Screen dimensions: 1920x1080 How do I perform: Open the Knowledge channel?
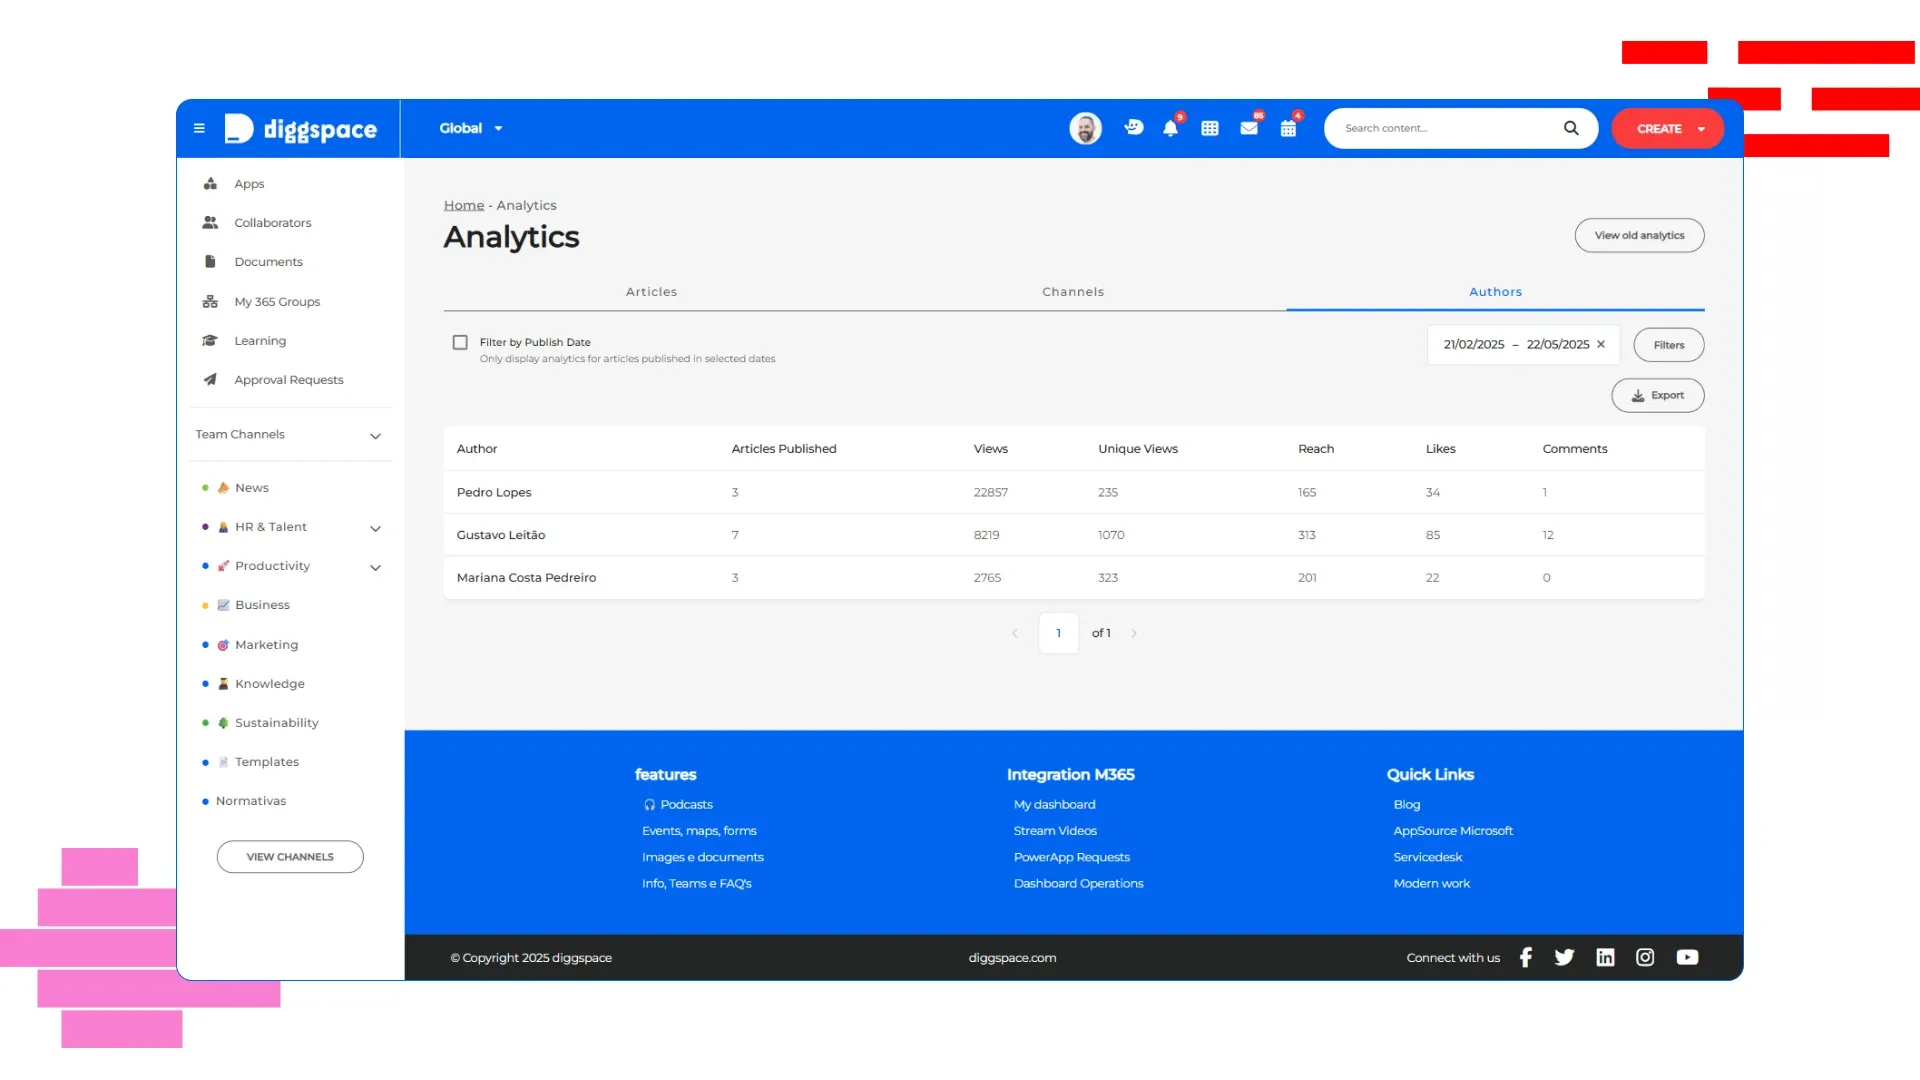tap(269, 684)
